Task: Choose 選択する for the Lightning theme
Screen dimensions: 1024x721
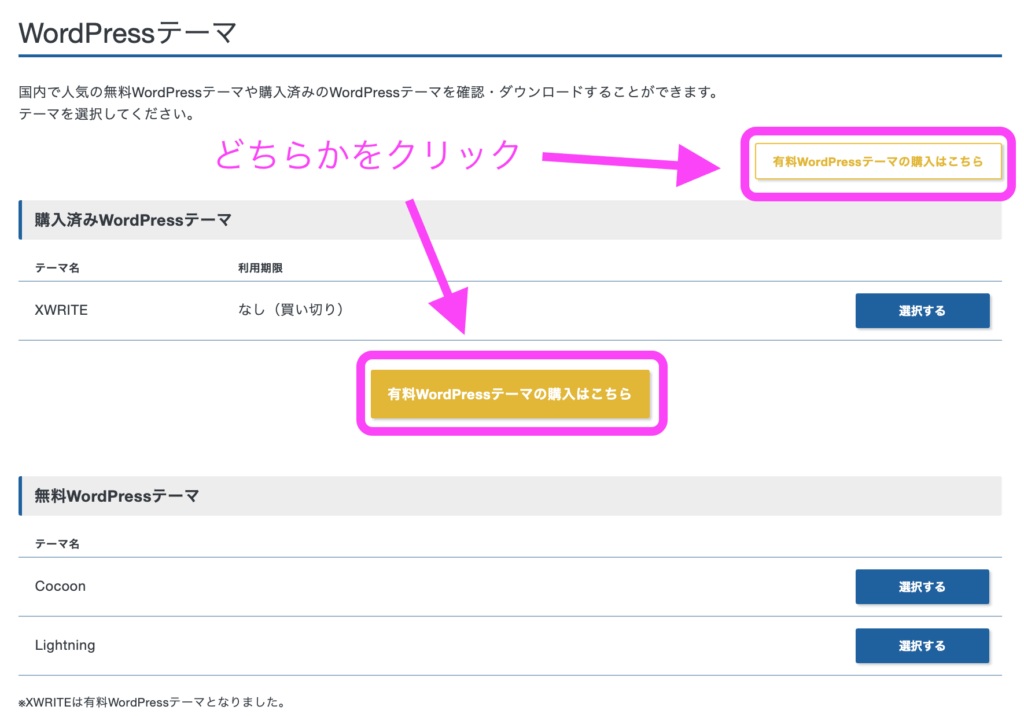Action: click(x=922, y=646)
